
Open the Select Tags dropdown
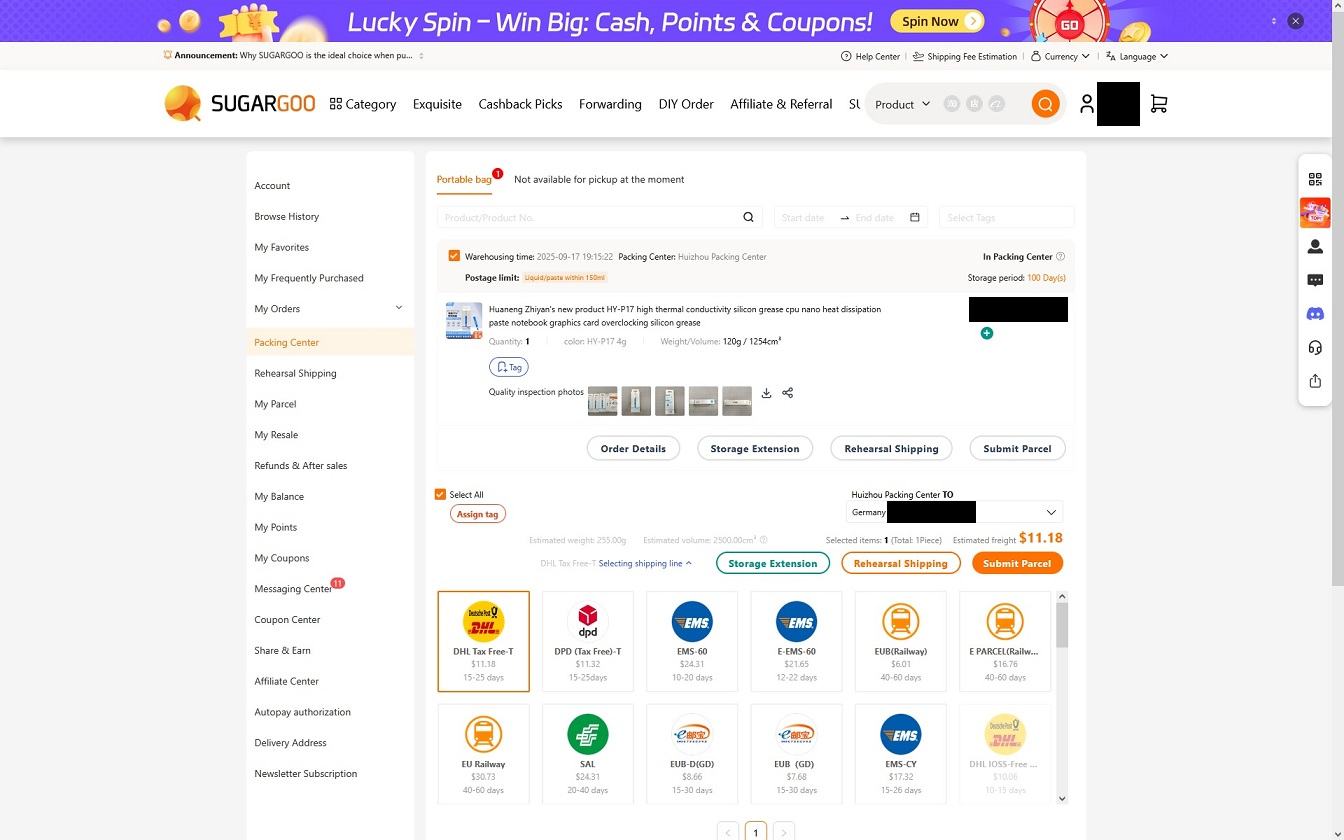1006,217
